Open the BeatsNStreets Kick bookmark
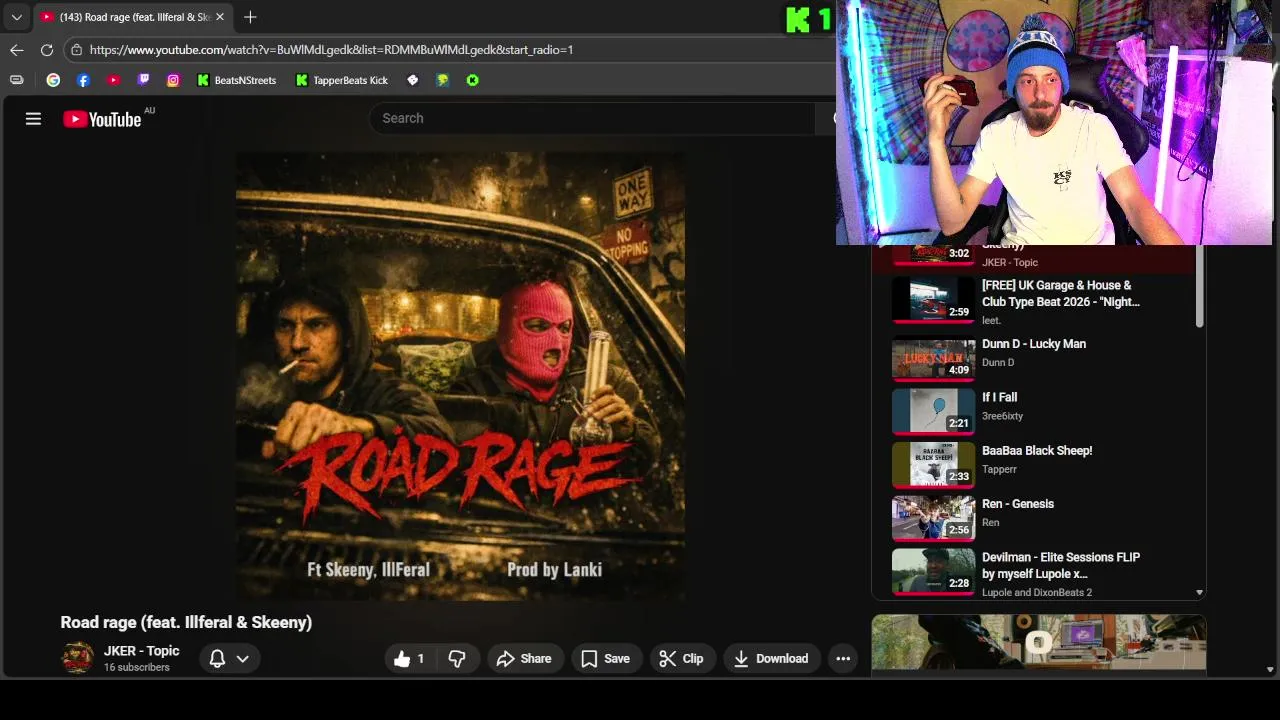Image resolution: width=1280 pixels, height=720 pixels. pyautogui.click(x=237, y=80)
